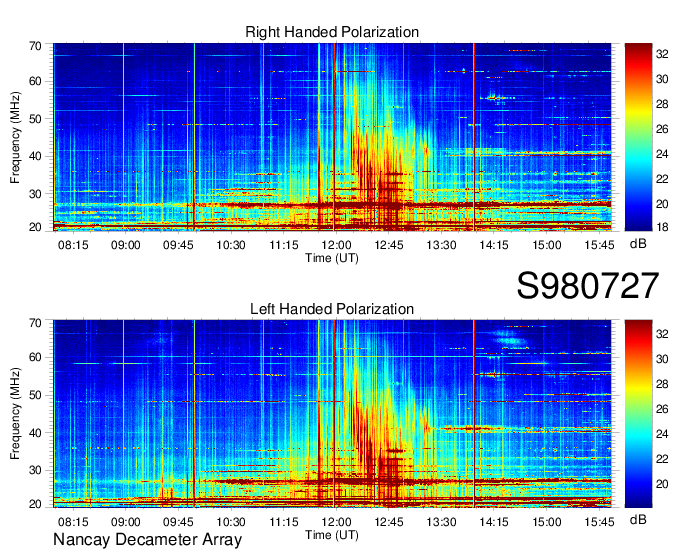The image size is (680, 552).
Task: Click 24 value on right-handed color bar scale
Action: (662, 154)
